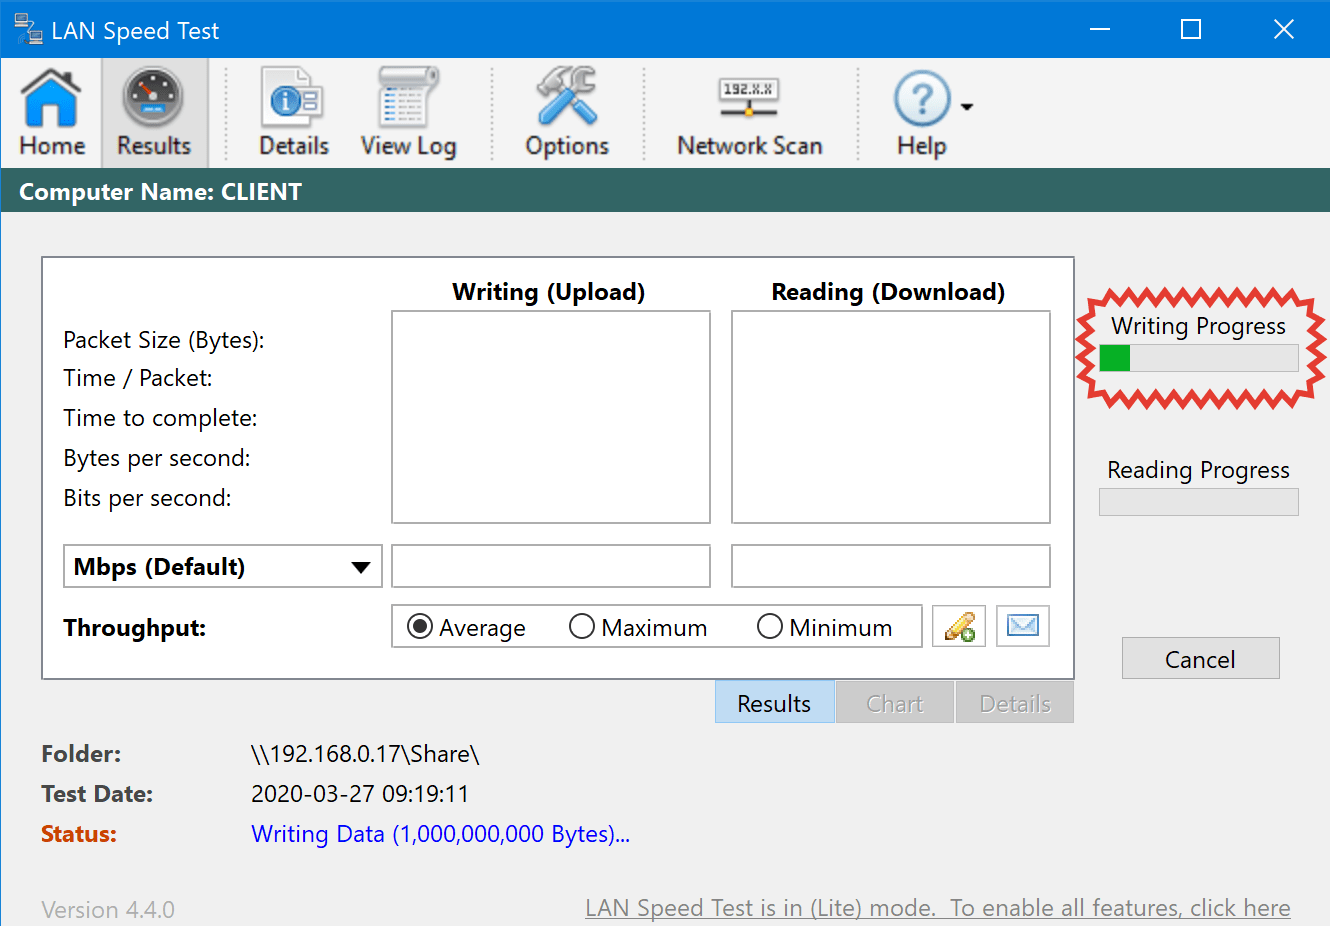Click the download throughput value field
The width and height of the screenshot is (1330, 926).
(891, 566)
